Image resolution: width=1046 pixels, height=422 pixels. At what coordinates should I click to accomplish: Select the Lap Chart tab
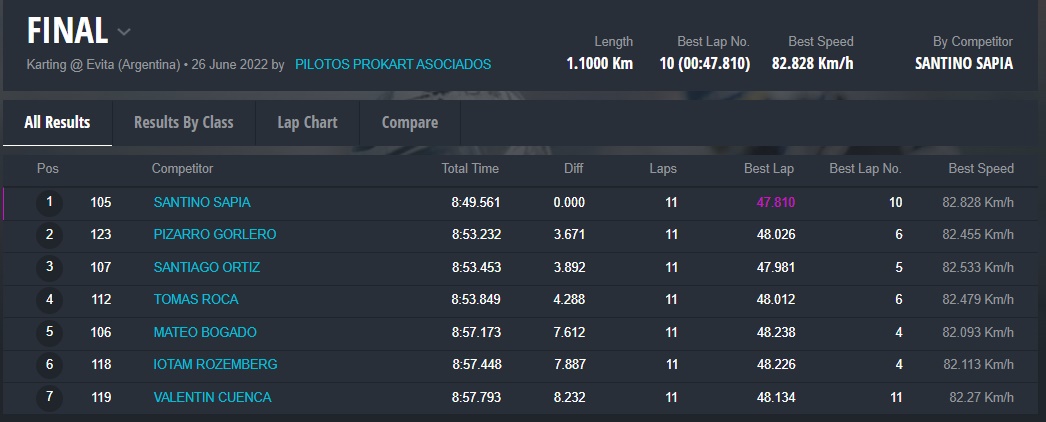pyautogui.click(x=308, y=122)
